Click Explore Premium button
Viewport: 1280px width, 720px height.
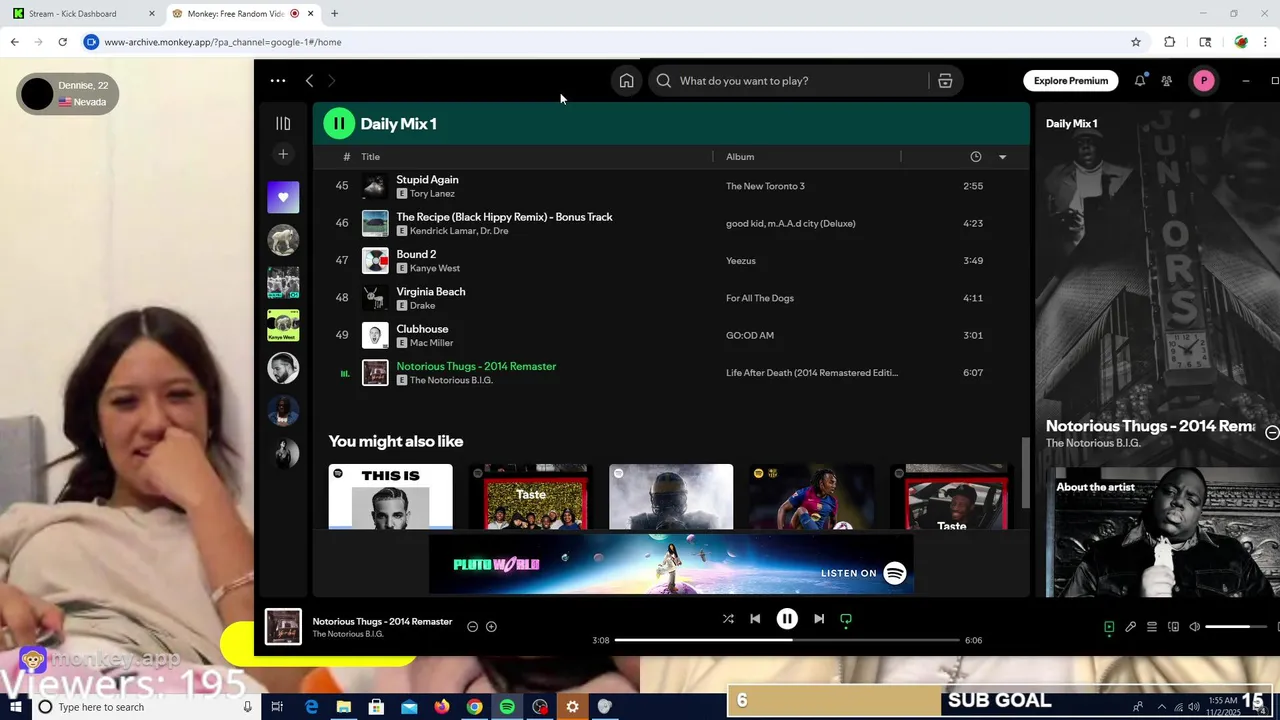click(x=1071, y=81)
